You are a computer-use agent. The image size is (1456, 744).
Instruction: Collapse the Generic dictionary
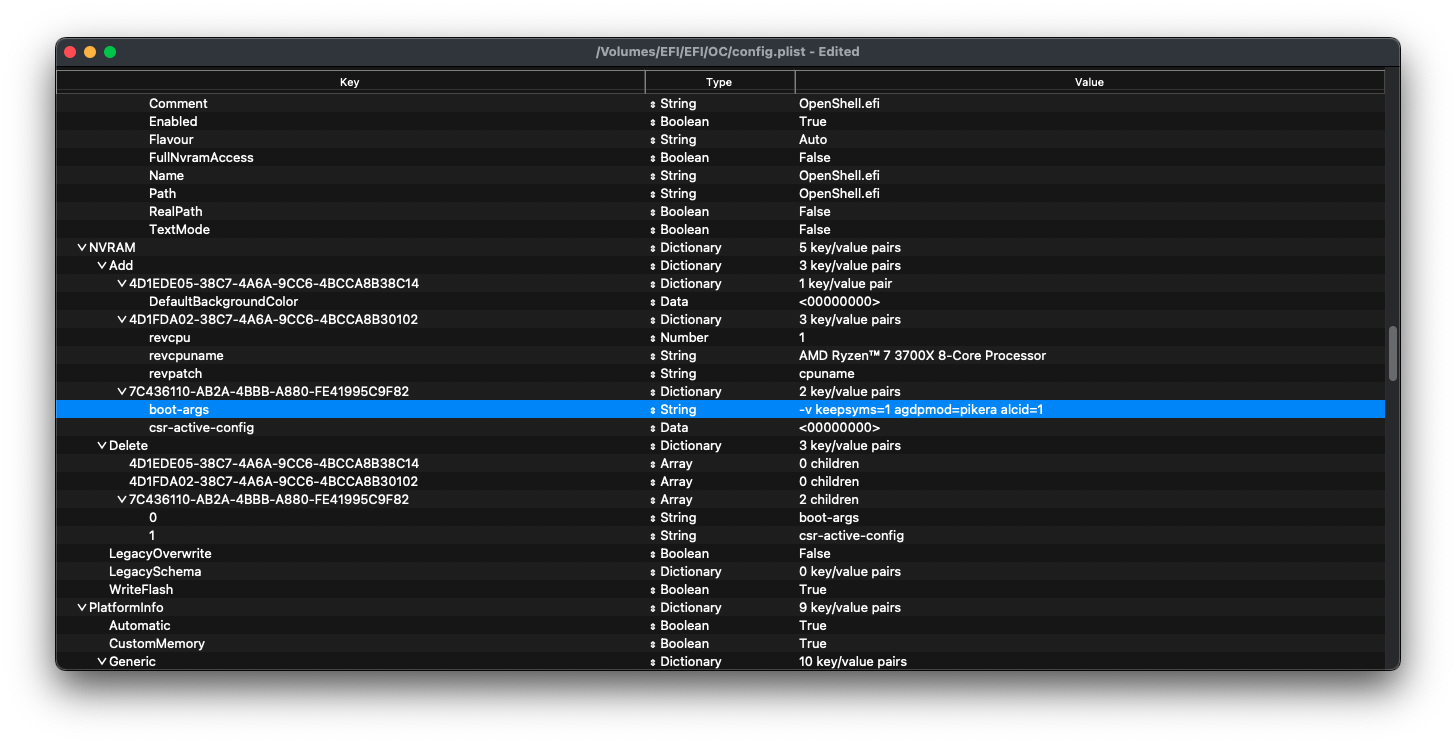click(x=102, y=662)
